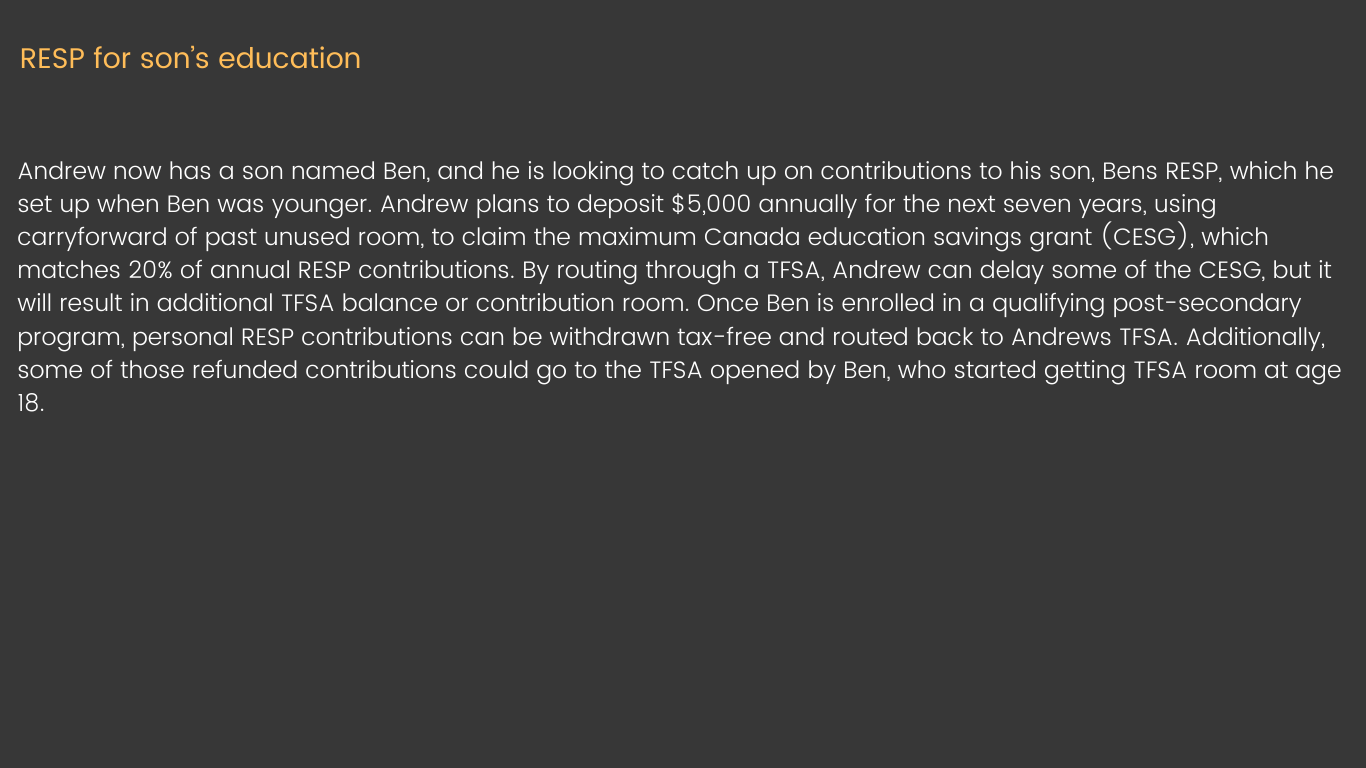Click the "RESP for son's education" slide title
1366x768 pixels.
pyautogui.click(x=190, y=58)
